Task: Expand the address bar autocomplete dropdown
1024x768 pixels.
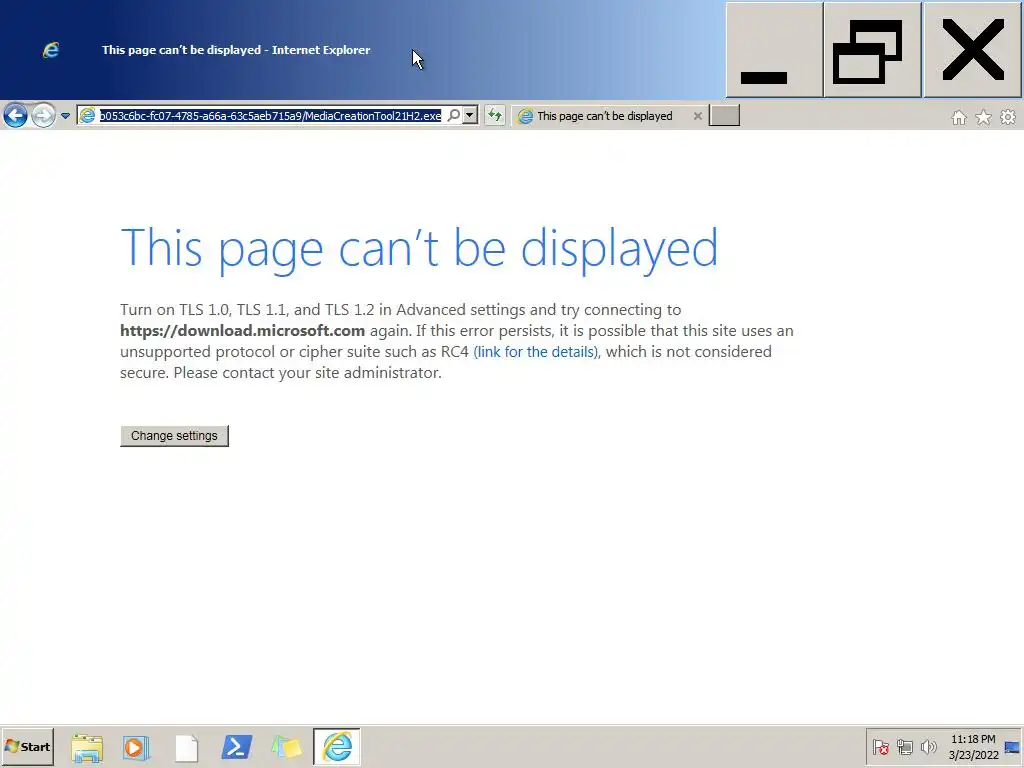Action: tap(470, 116)
